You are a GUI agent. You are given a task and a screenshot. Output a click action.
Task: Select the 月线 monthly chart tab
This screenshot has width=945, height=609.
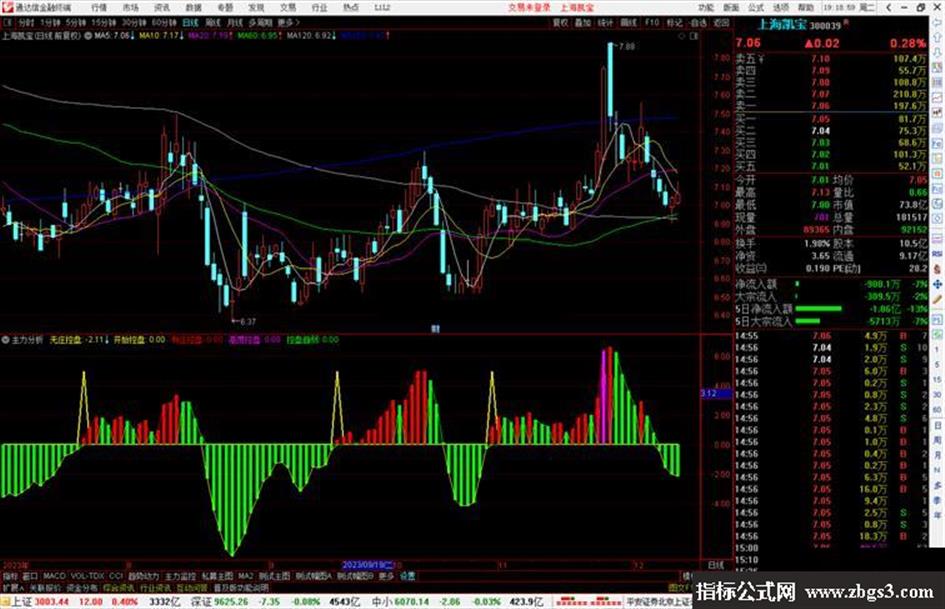point(235,22)
